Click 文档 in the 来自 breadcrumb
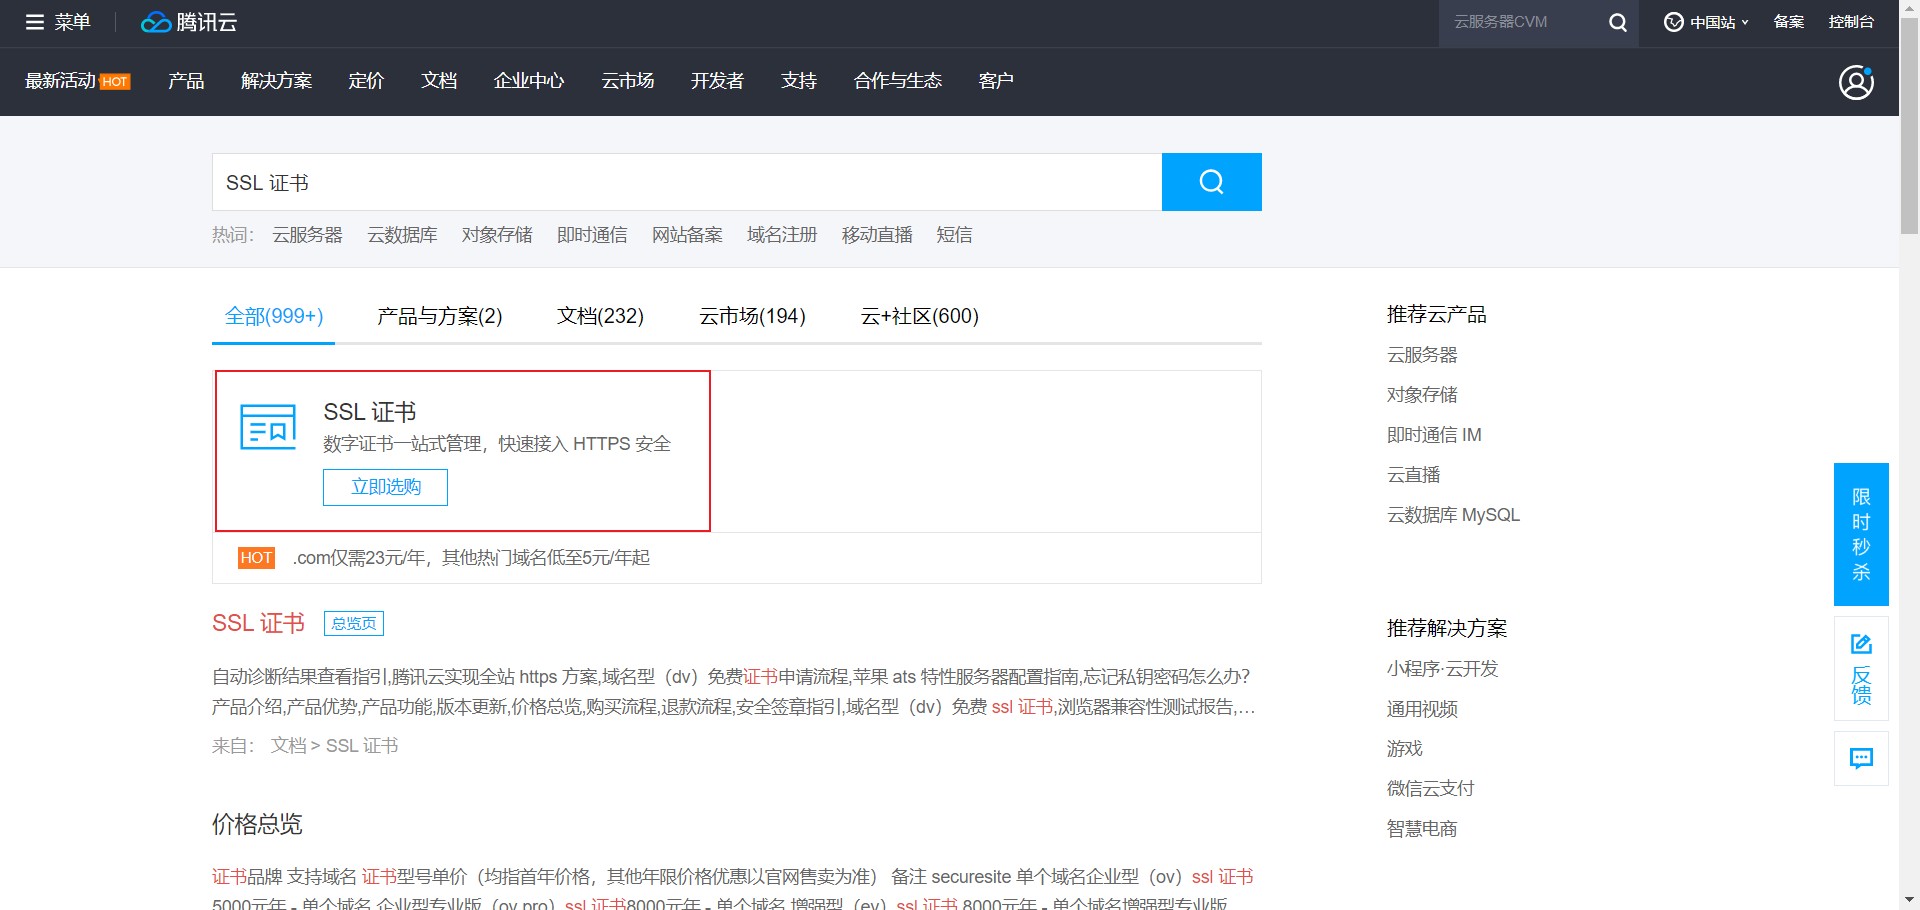The width and height of the screenshot is (1920, 910). (288, 746)
